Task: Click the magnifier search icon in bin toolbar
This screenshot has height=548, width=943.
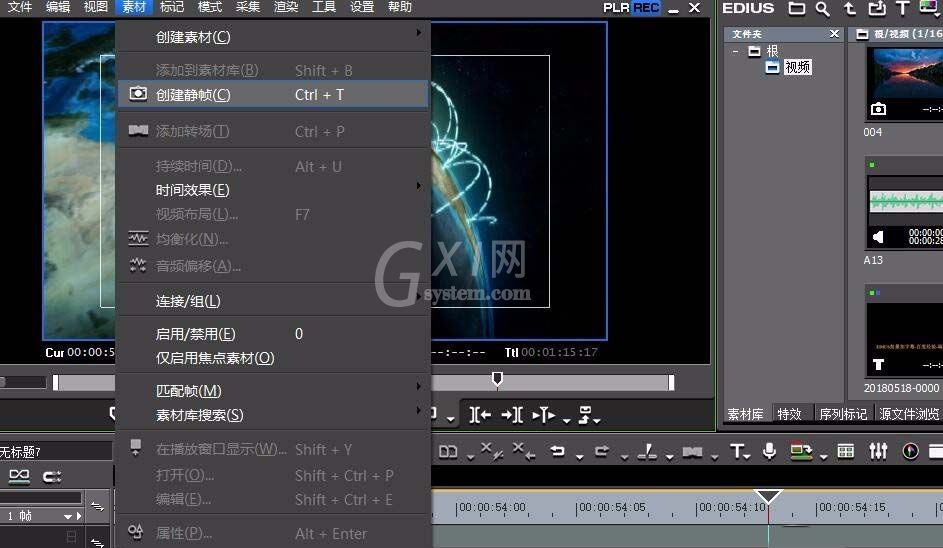Action: [822, 8]
